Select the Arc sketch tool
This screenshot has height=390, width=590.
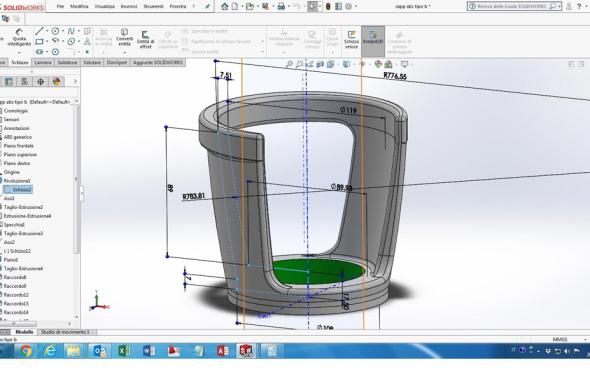pos(55,41)
